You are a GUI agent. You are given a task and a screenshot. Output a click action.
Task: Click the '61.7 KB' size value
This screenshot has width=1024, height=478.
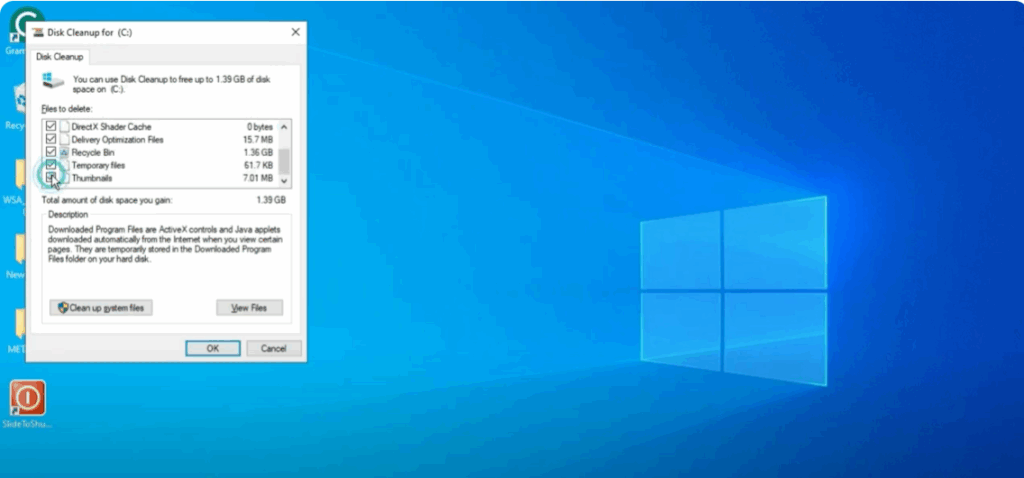coord(259,165)
